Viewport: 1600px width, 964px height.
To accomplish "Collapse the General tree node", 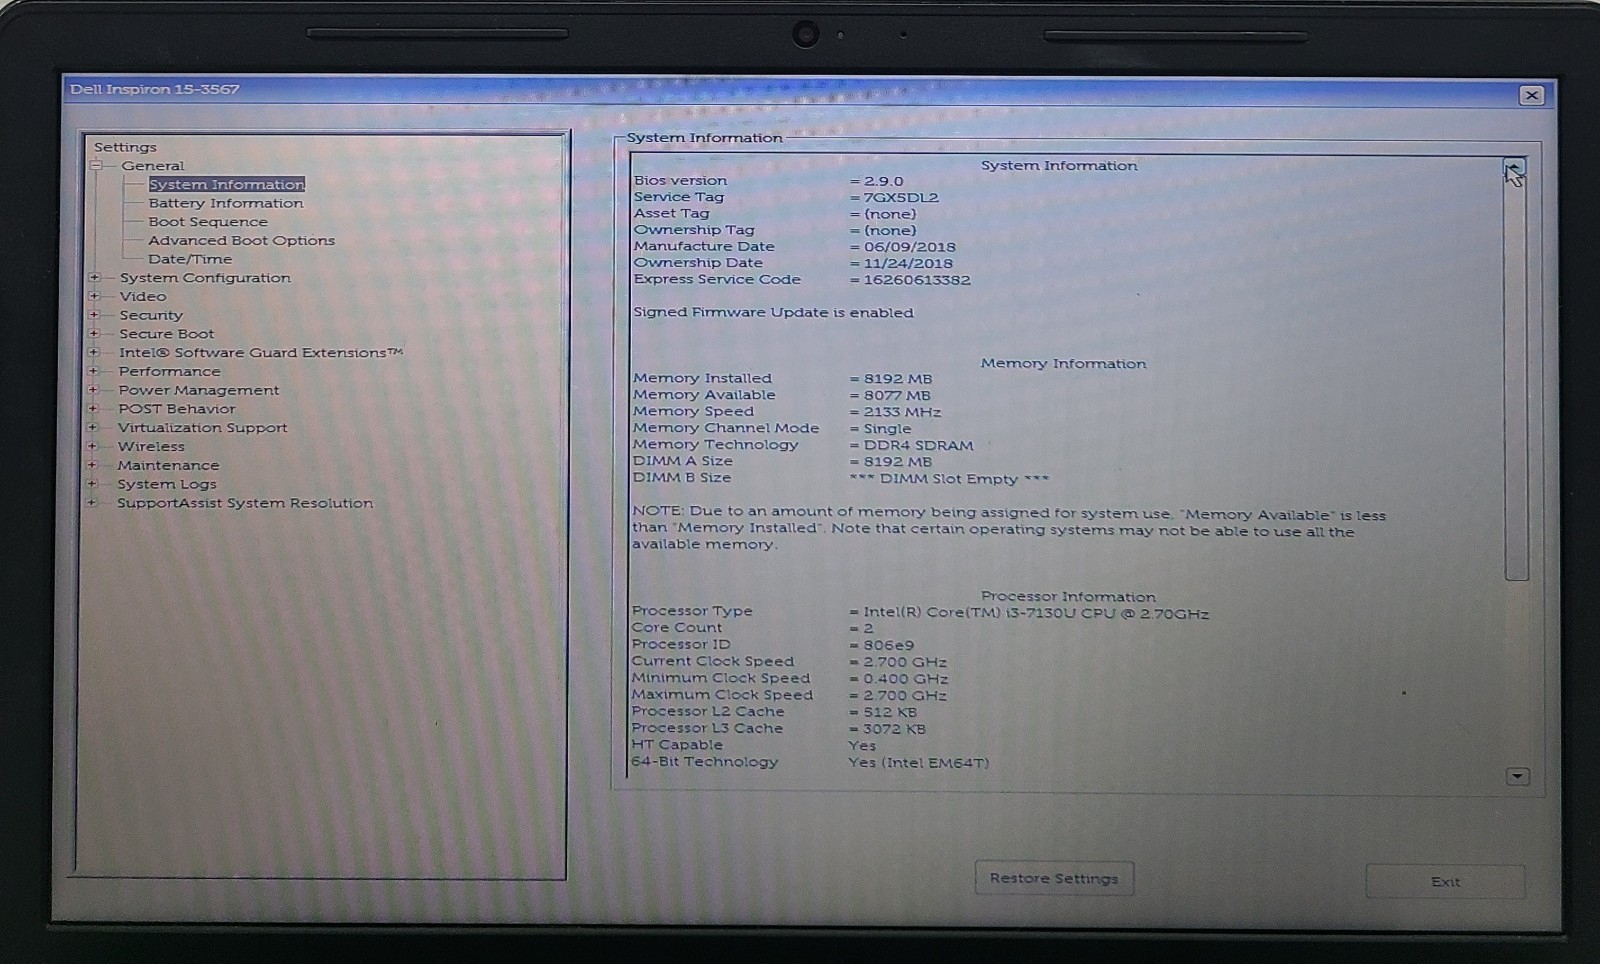I will click(x=97, y=166).
